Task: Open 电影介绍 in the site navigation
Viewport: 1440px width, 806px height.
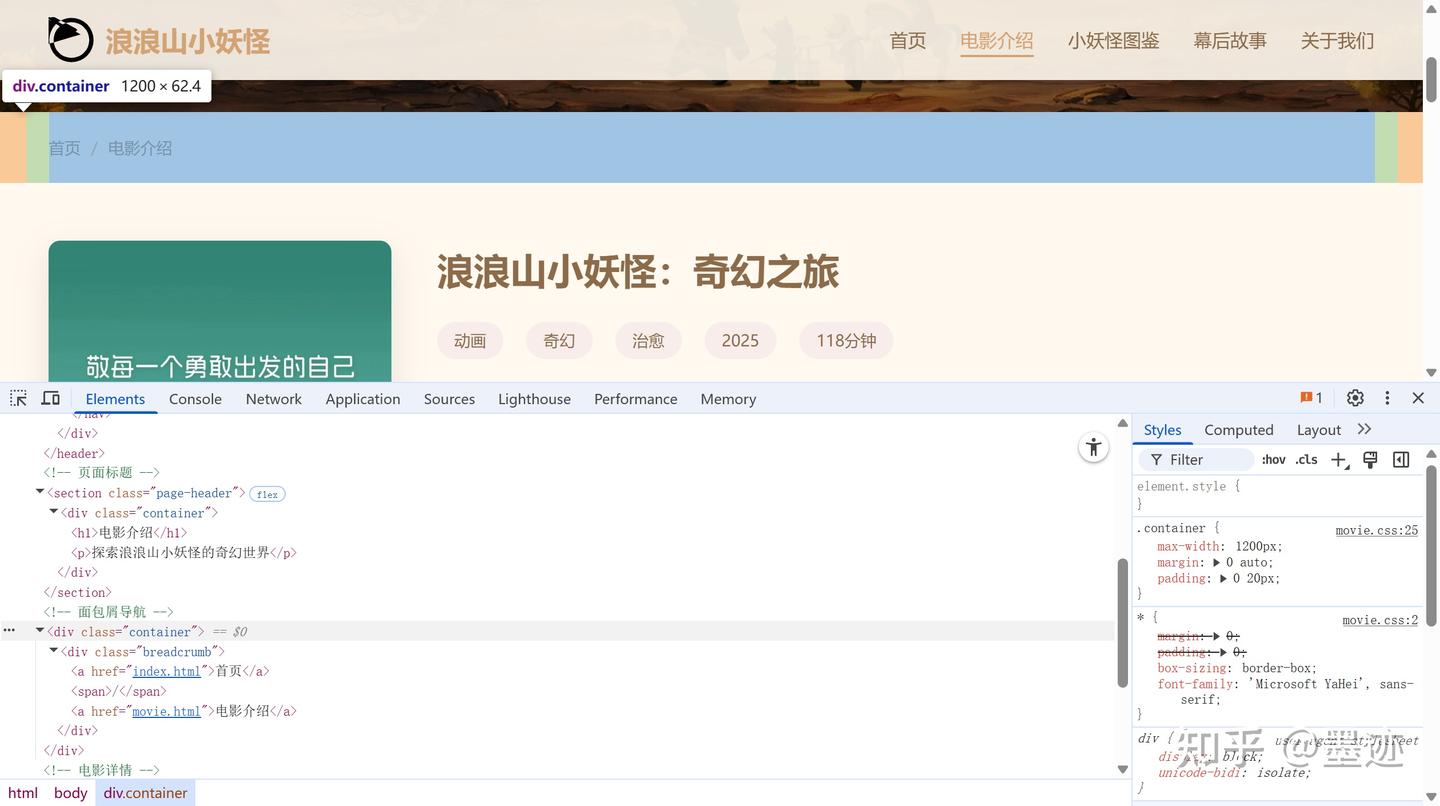Action: click(997, 41)
